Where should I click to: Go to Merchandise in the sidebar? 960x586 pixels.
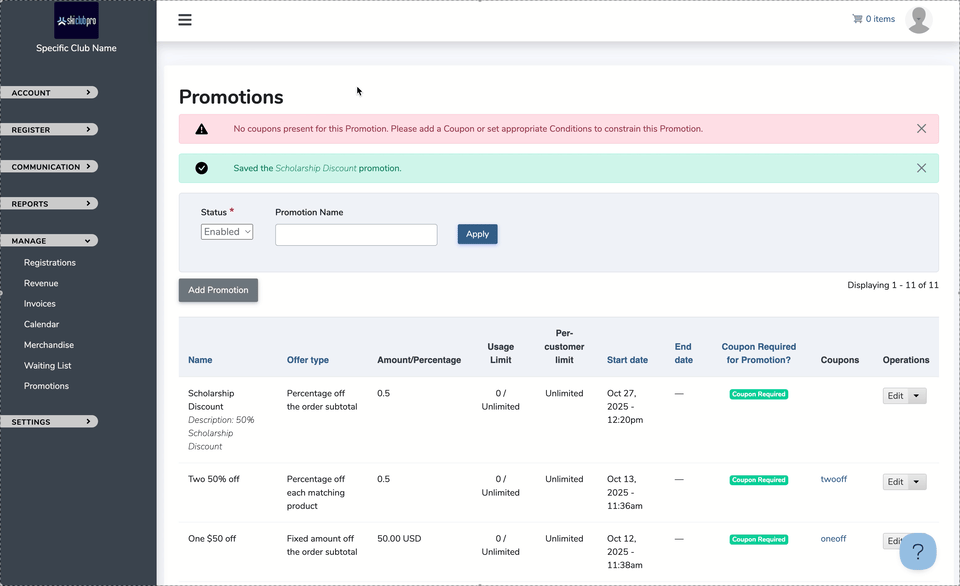pyautogui.click(x=47, y=345)
